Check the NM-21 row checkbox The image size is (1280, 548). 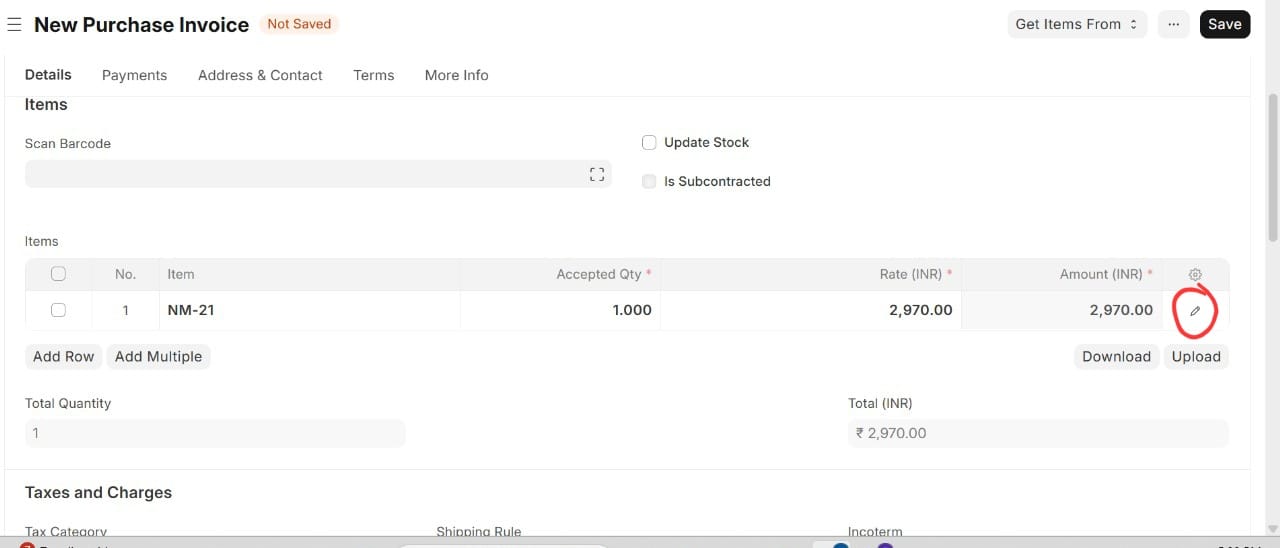click(58, 310)
